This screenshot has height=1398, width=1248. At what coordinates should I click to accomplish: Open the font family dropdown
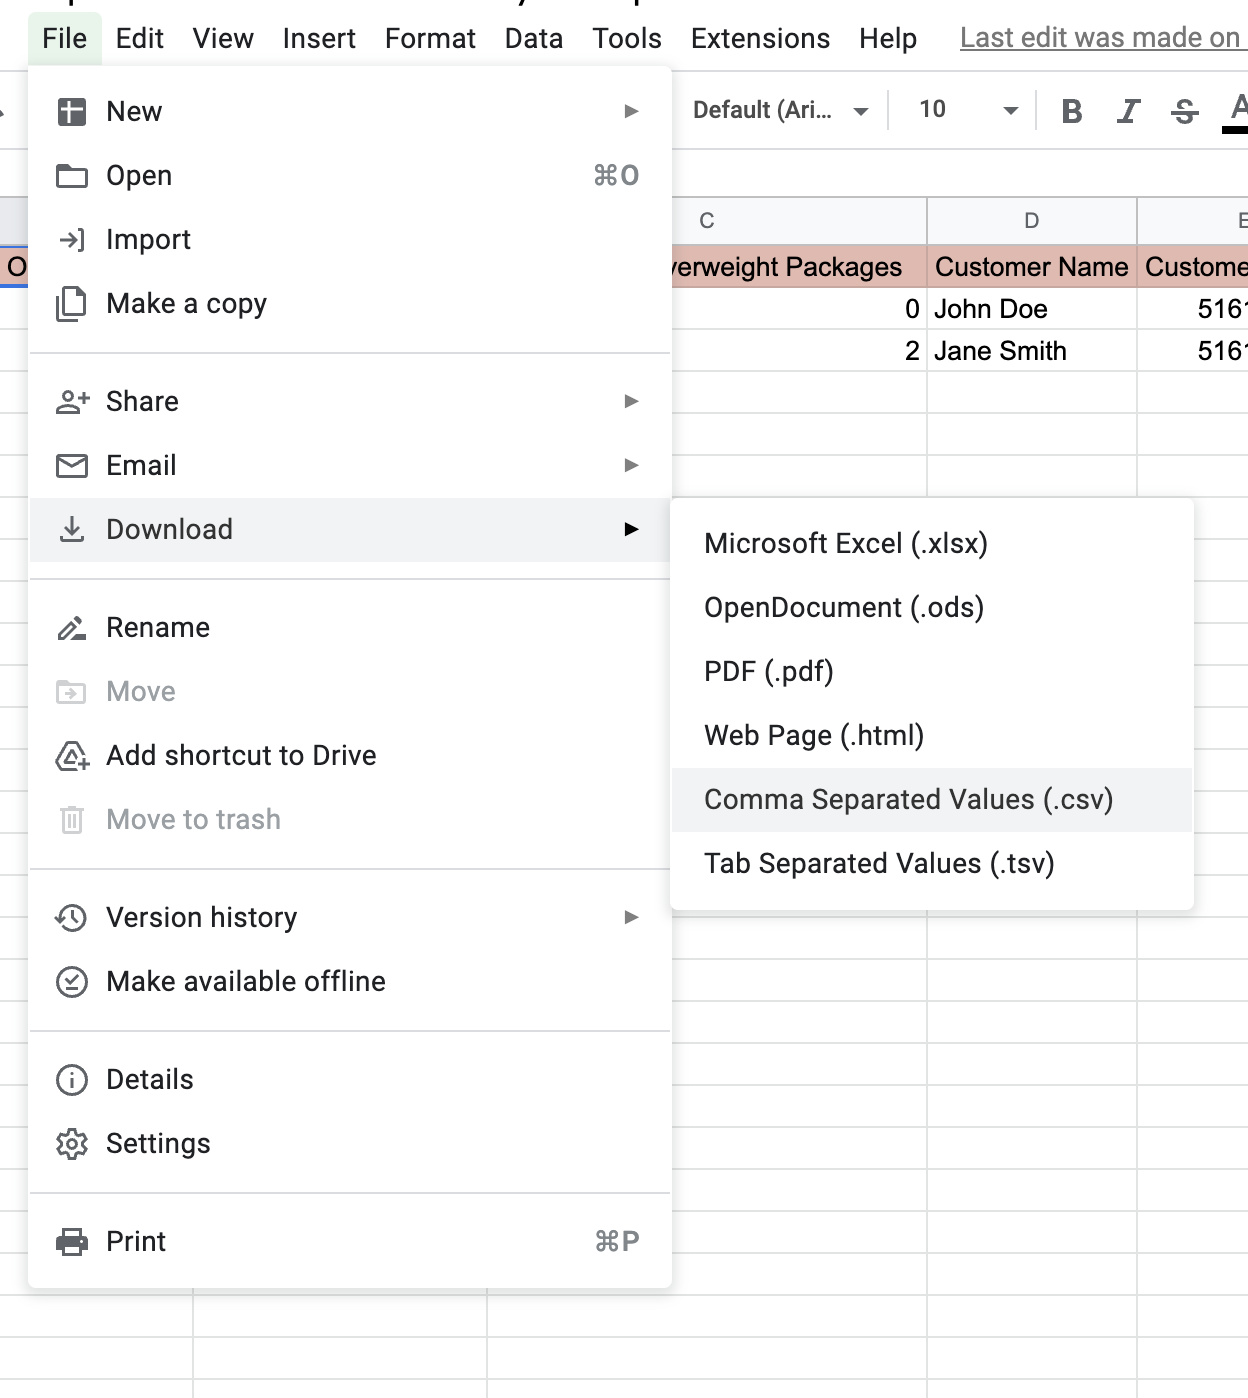point(780,110)
